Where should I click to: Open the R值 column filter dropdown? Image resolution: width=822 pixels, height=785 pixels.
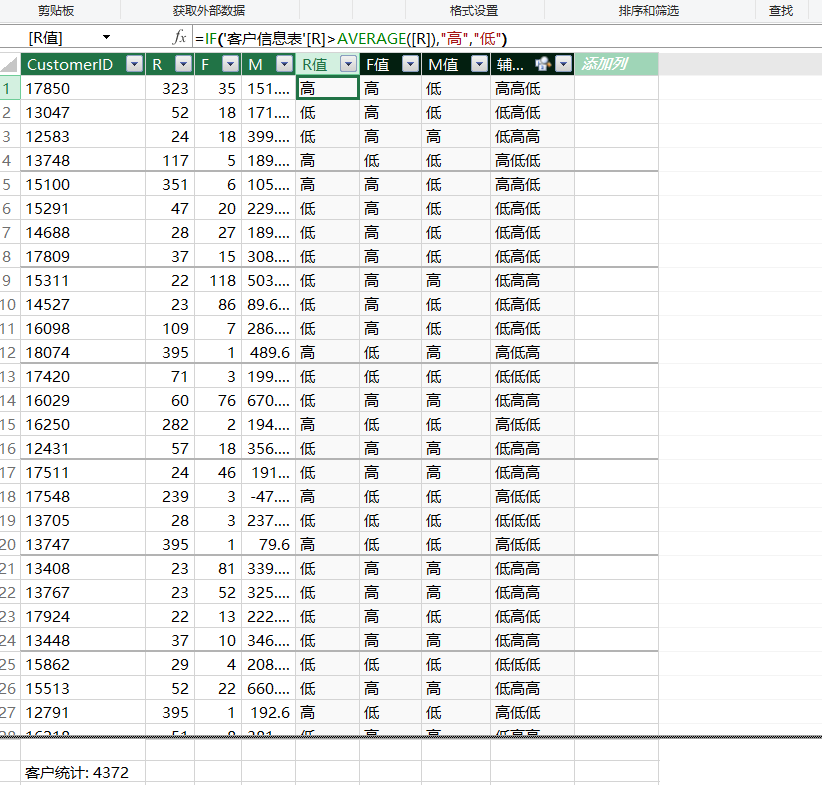(x=349, y=64)
